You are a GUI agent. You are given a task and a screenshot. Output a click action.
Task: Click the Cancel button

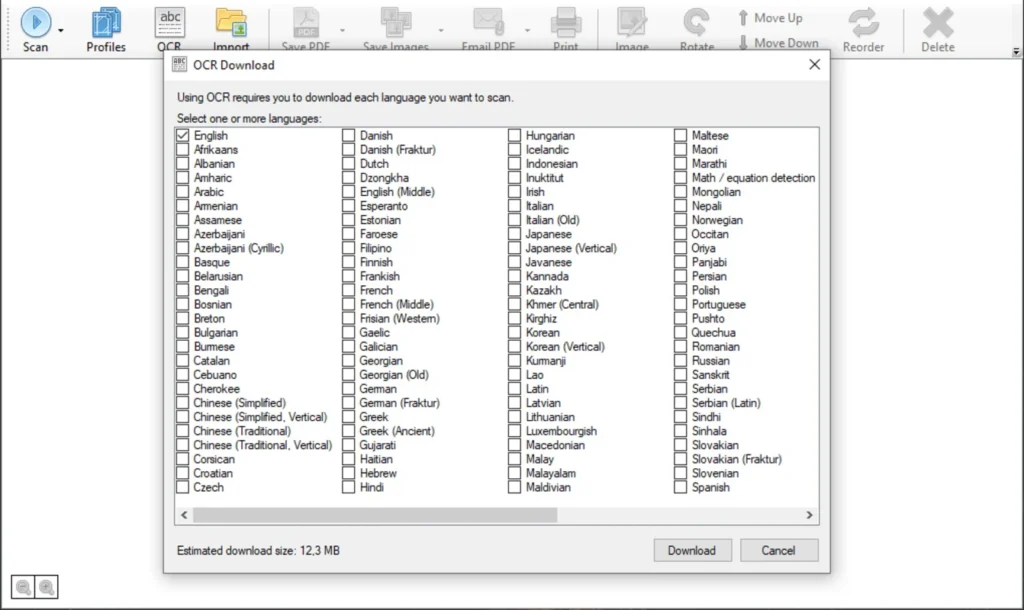(778, 550)
